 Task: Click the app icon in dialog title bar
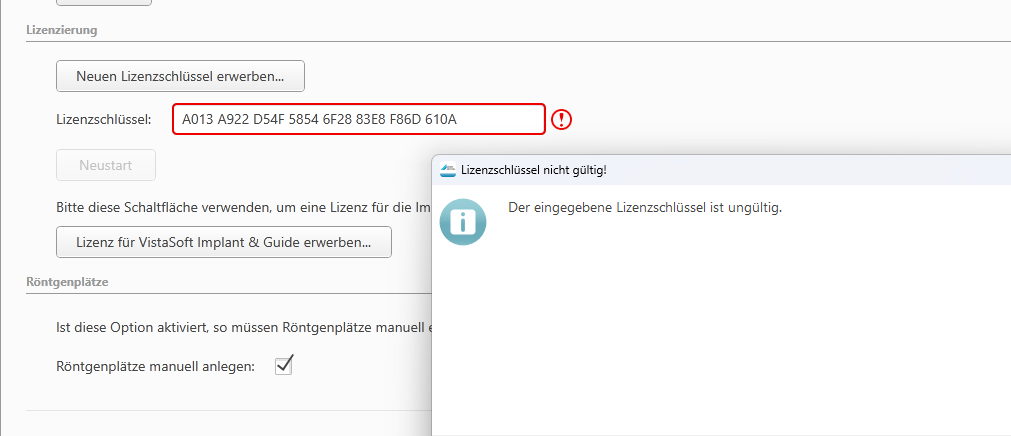[x=449, y=170]
